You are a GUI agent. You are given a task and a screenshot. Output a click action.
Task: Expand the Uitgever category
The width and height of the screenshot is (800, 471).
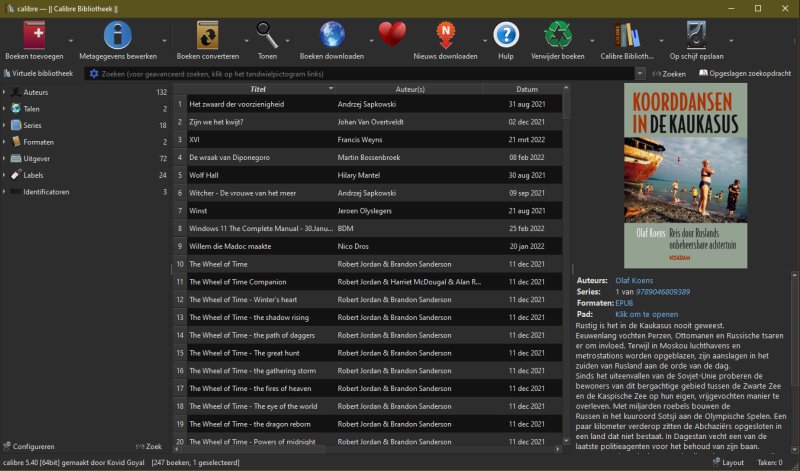pos(5,158)
